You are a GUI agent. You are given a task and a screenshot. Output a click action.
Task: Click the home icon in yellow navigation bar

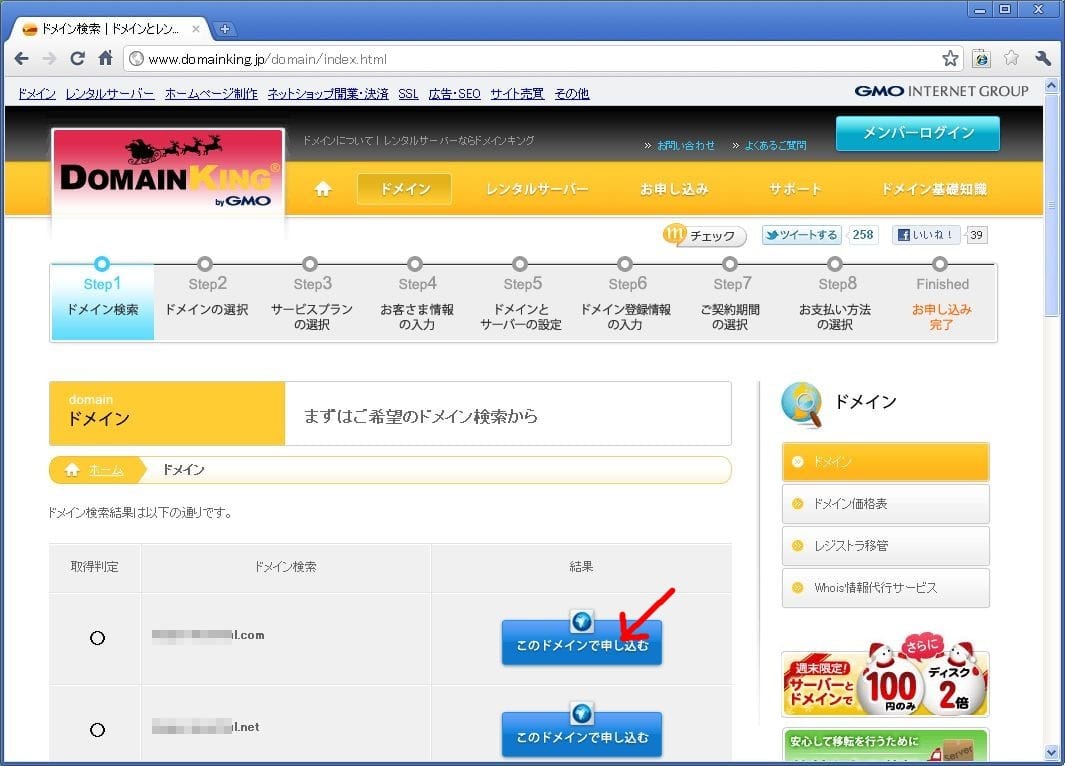[322, 189]
